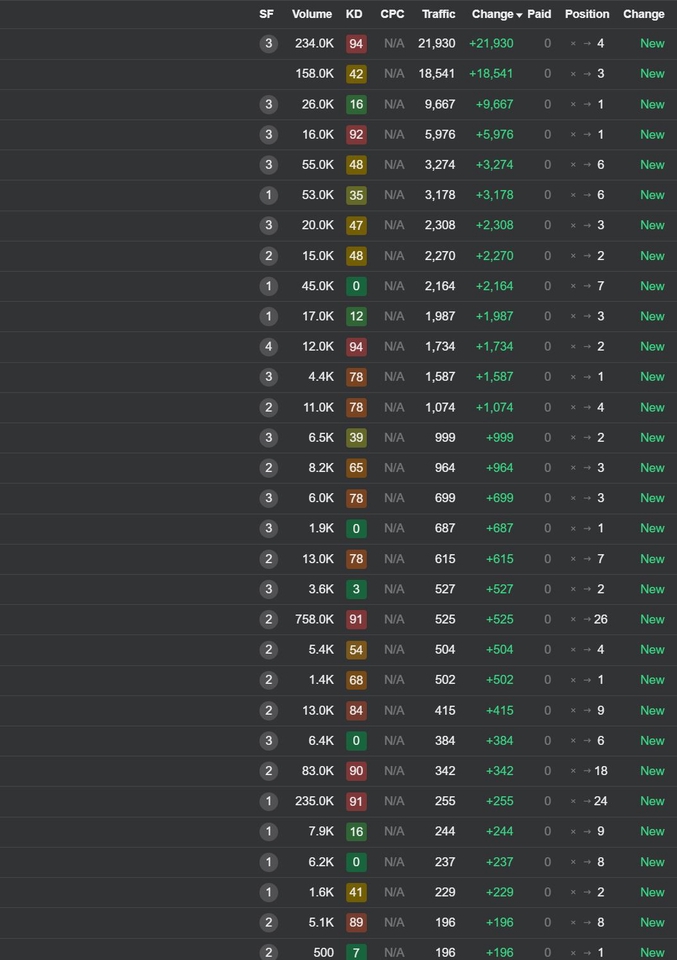Click the change value +342

(x=499, y=771)
